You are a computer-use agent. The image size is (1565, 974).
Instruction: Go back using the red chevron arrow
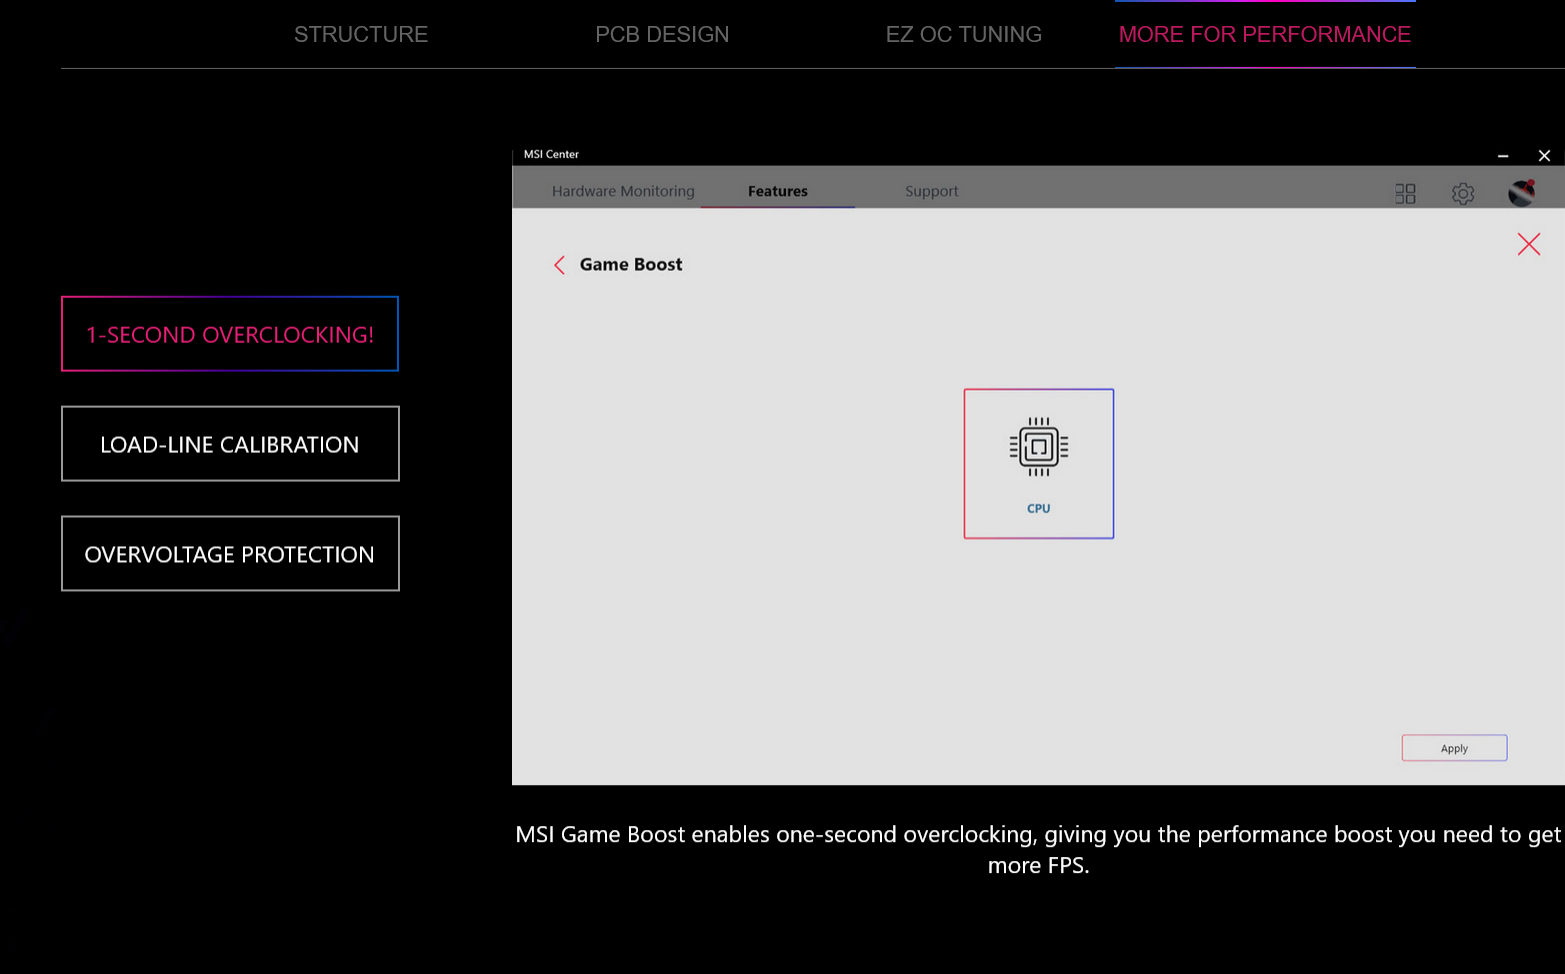pos(559,265)
